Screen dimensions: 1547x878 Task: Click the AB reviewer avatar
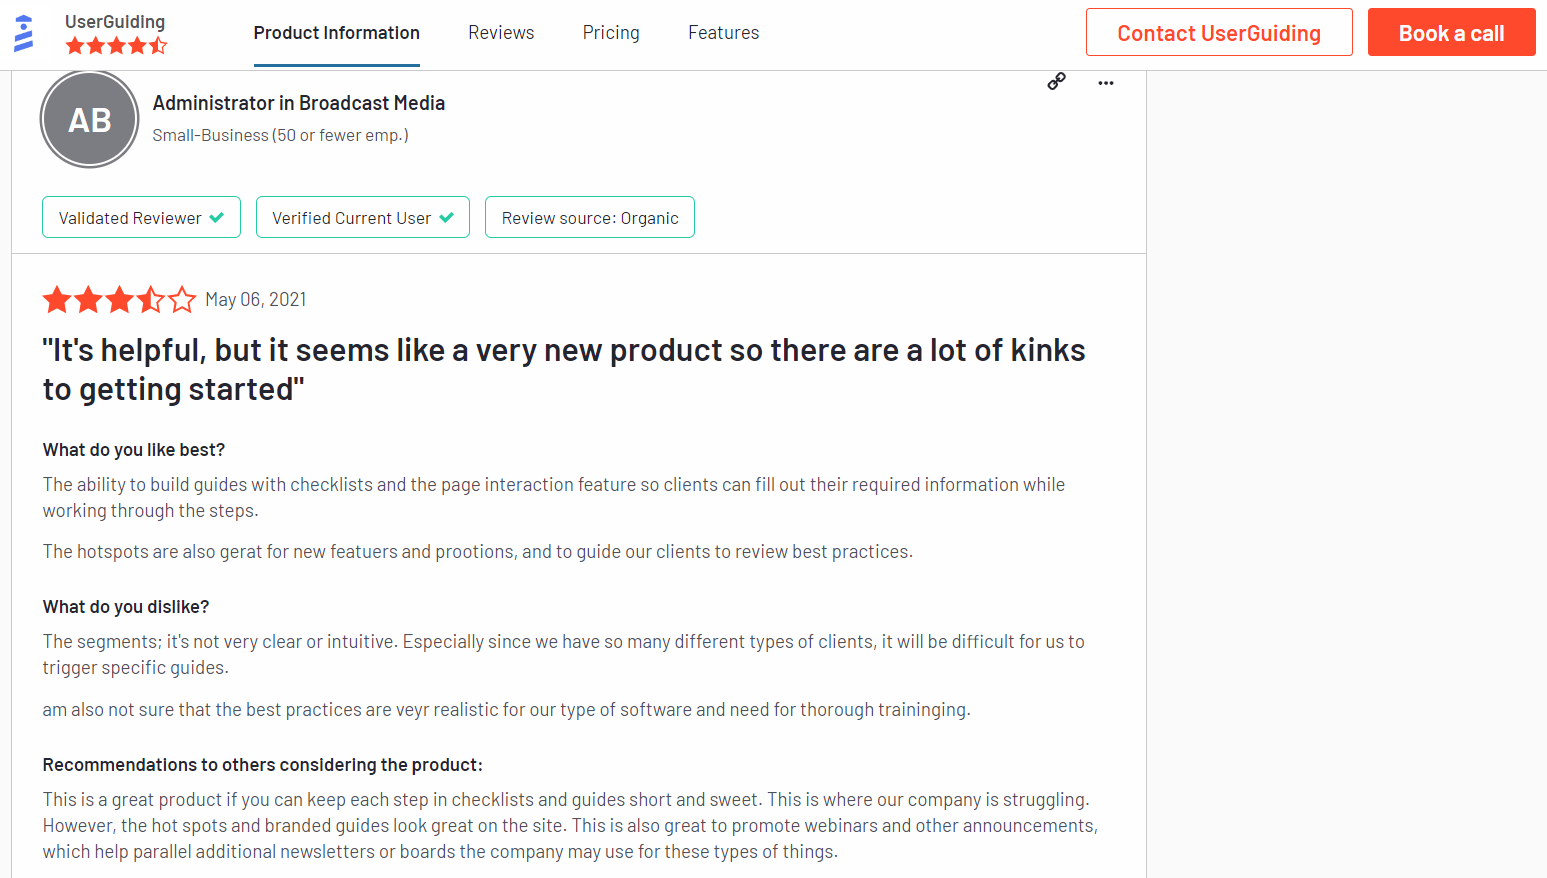(x=89, y=119)
